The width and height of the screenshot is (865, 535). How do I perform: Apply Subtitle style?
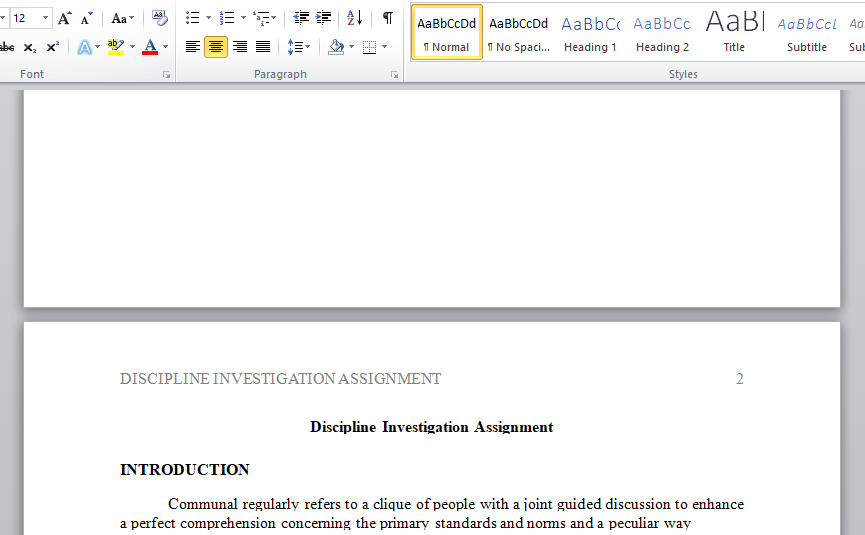point(807,32)
